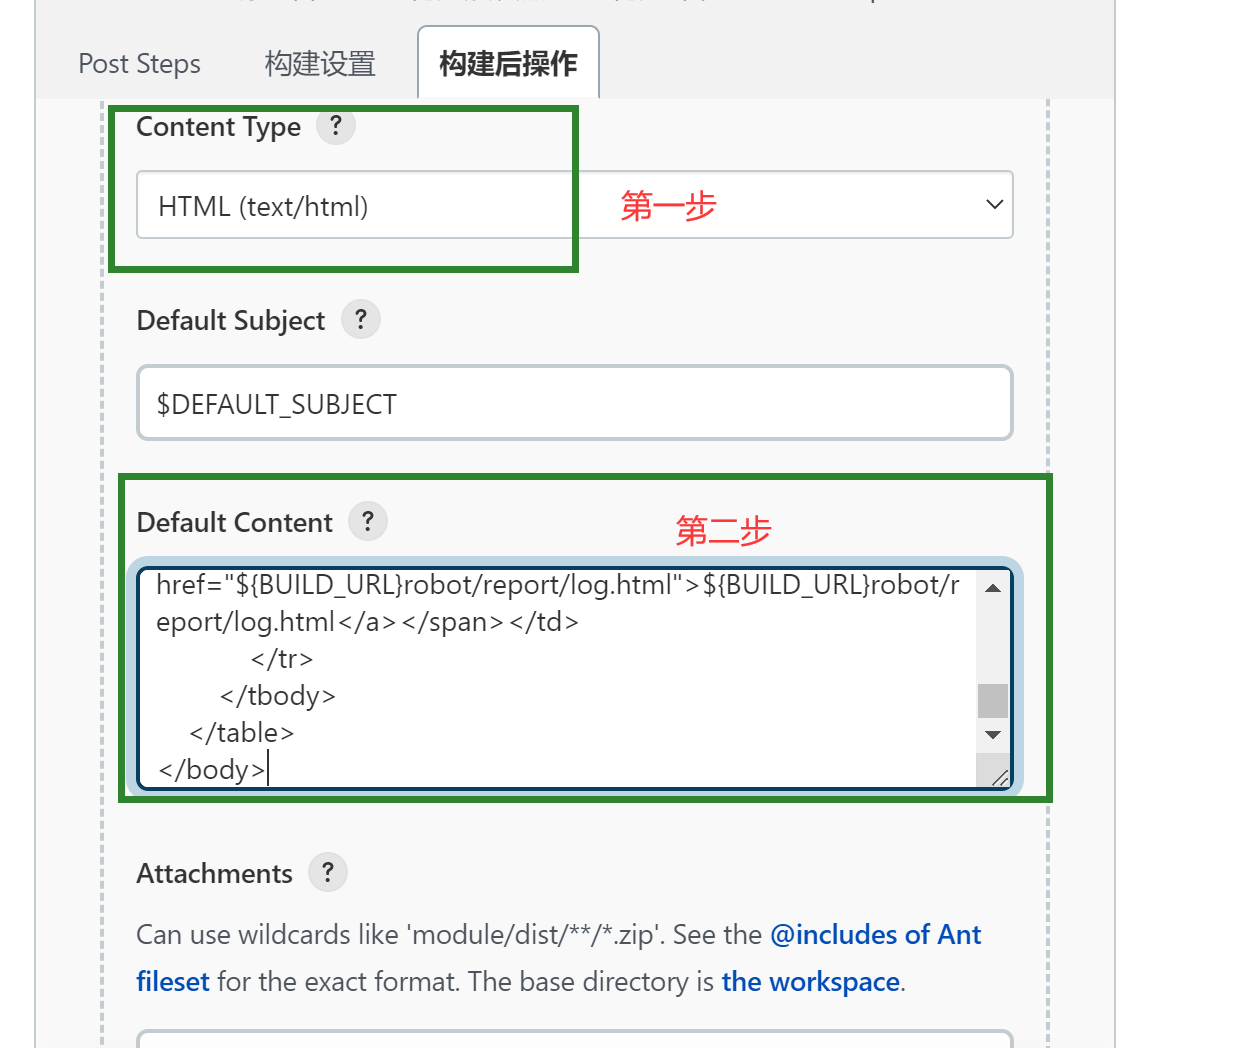
Task: Click inside the Default Content textarea
Action: (560, 680)
